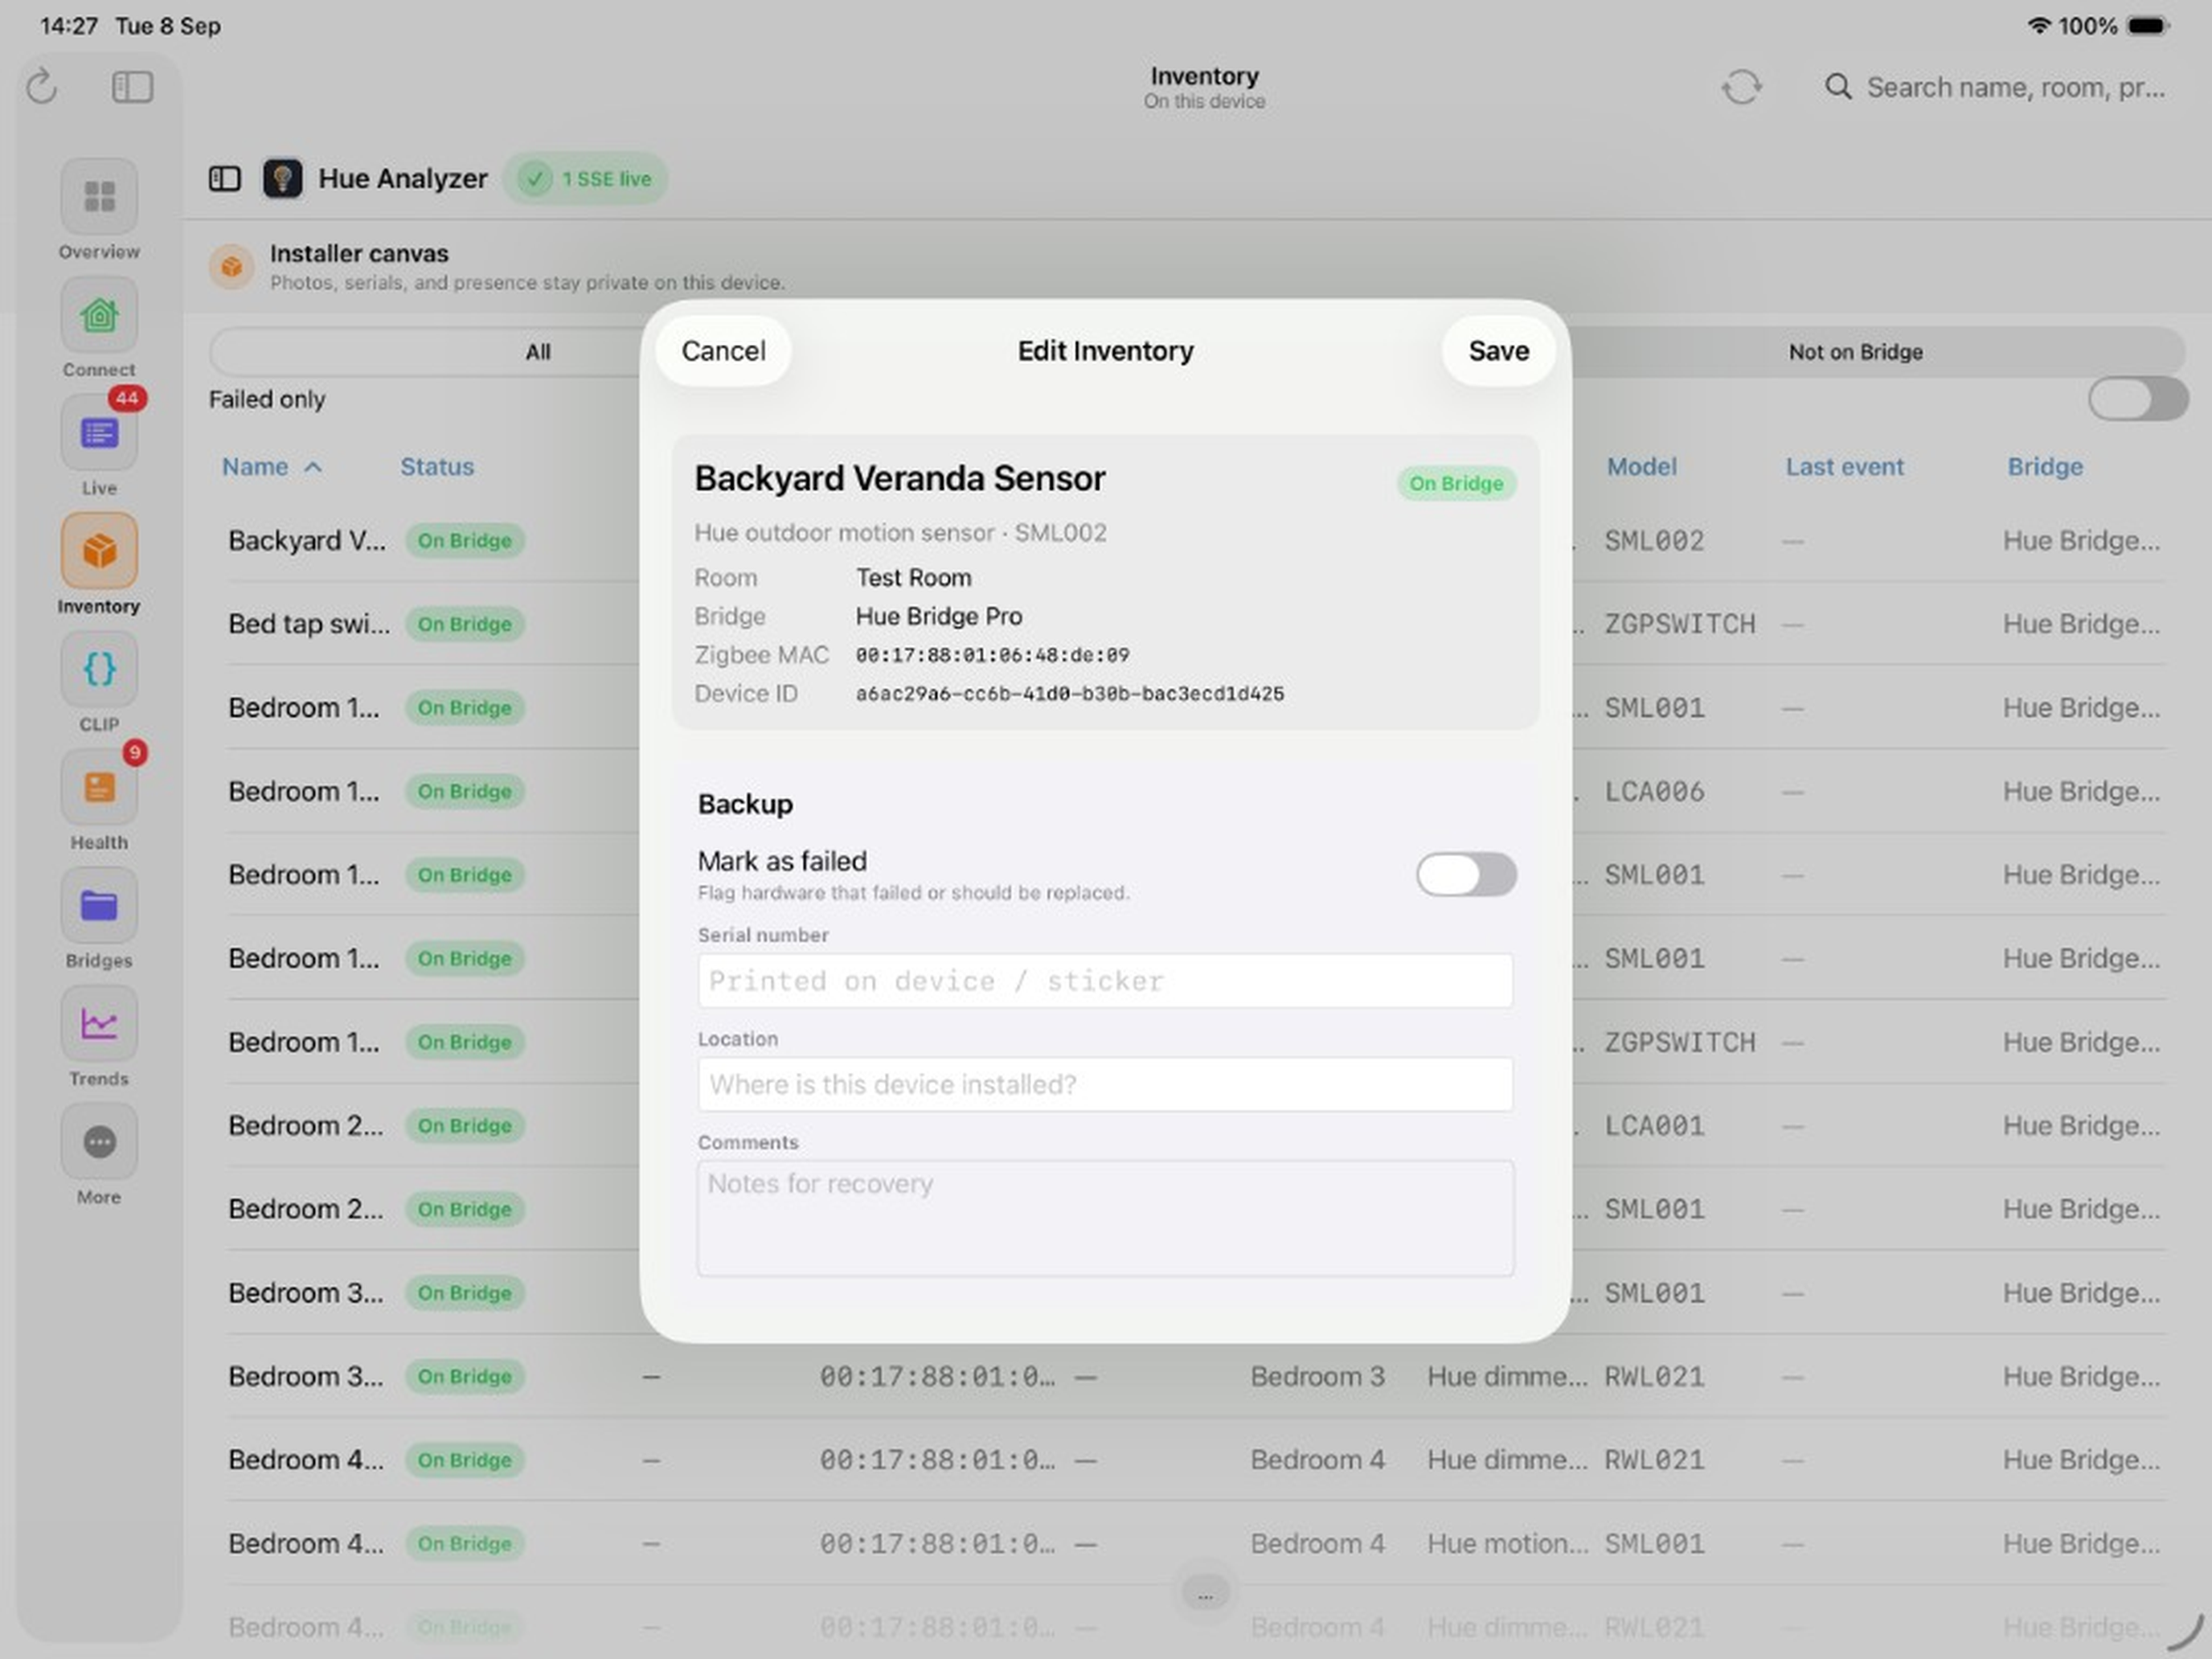Click the Device ID value in dialog

pyautogui.click(x=1070, y=694)
